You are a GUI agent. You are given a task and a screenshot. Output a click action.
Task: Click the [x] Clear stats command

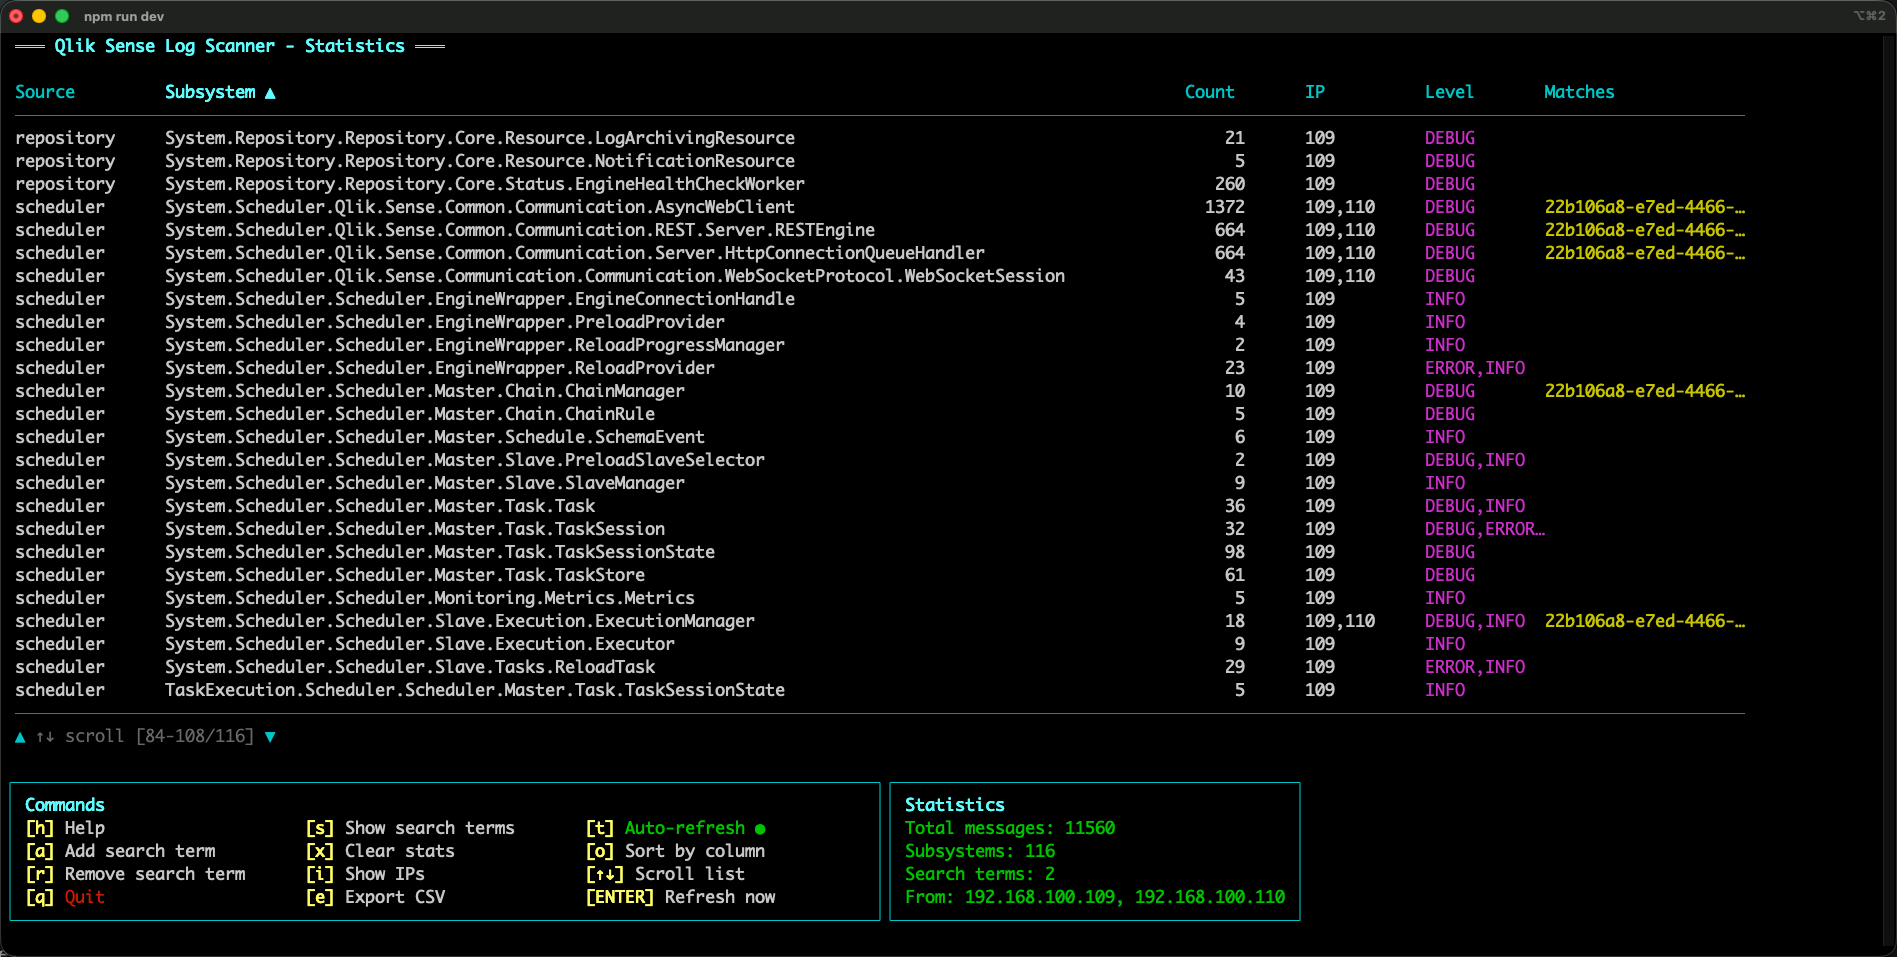click(x=380, y=851)
